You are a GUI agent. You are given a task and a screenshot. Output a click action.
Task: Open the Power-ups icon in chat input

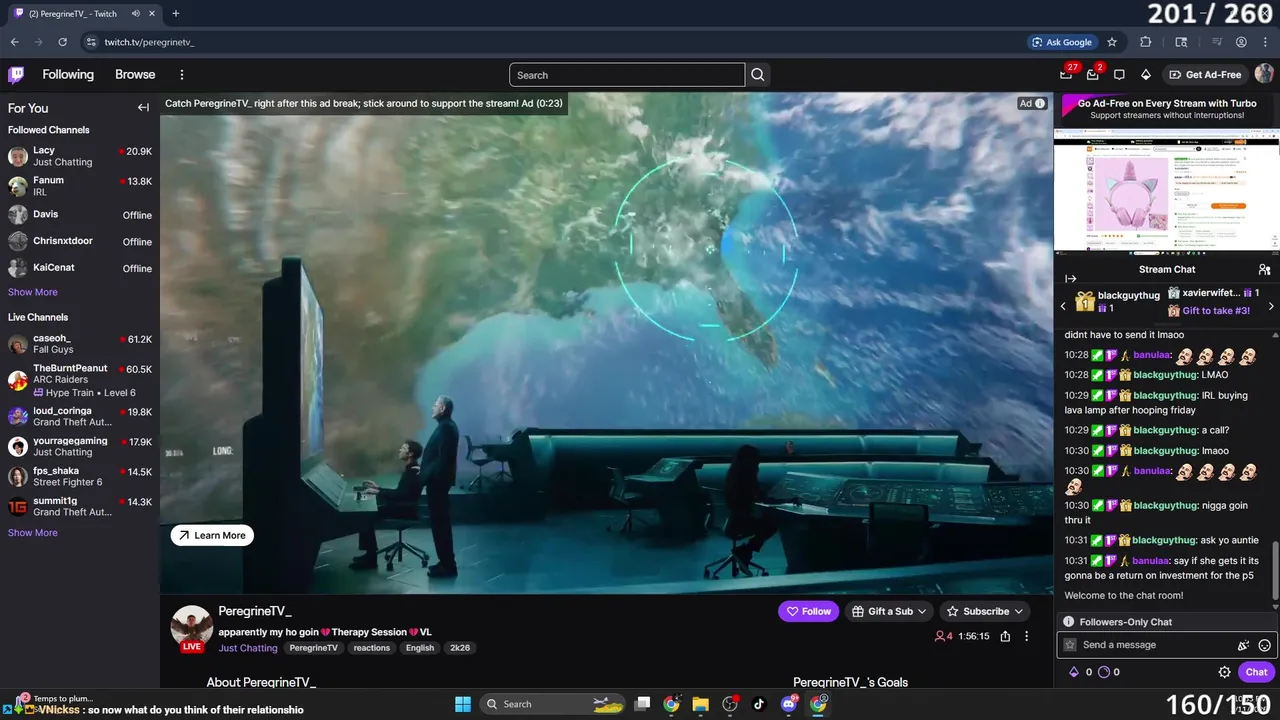(x=1243, y=646)
